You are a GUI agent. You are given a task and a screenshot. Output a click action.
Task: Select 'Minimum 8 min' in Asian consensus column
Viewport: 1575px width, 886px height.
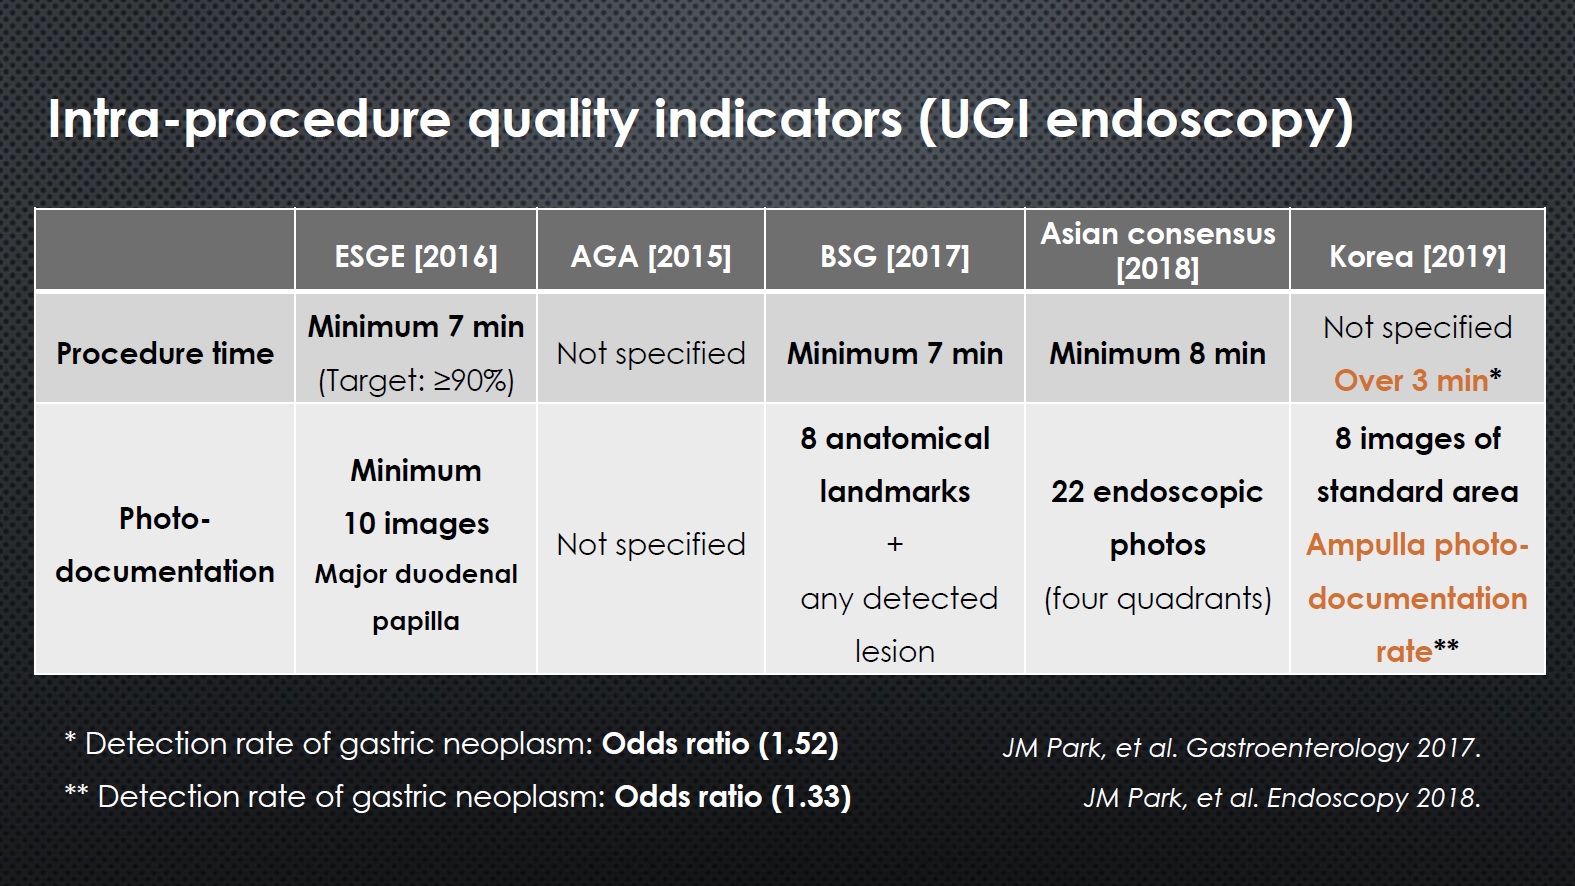(x=1158, y=353)
